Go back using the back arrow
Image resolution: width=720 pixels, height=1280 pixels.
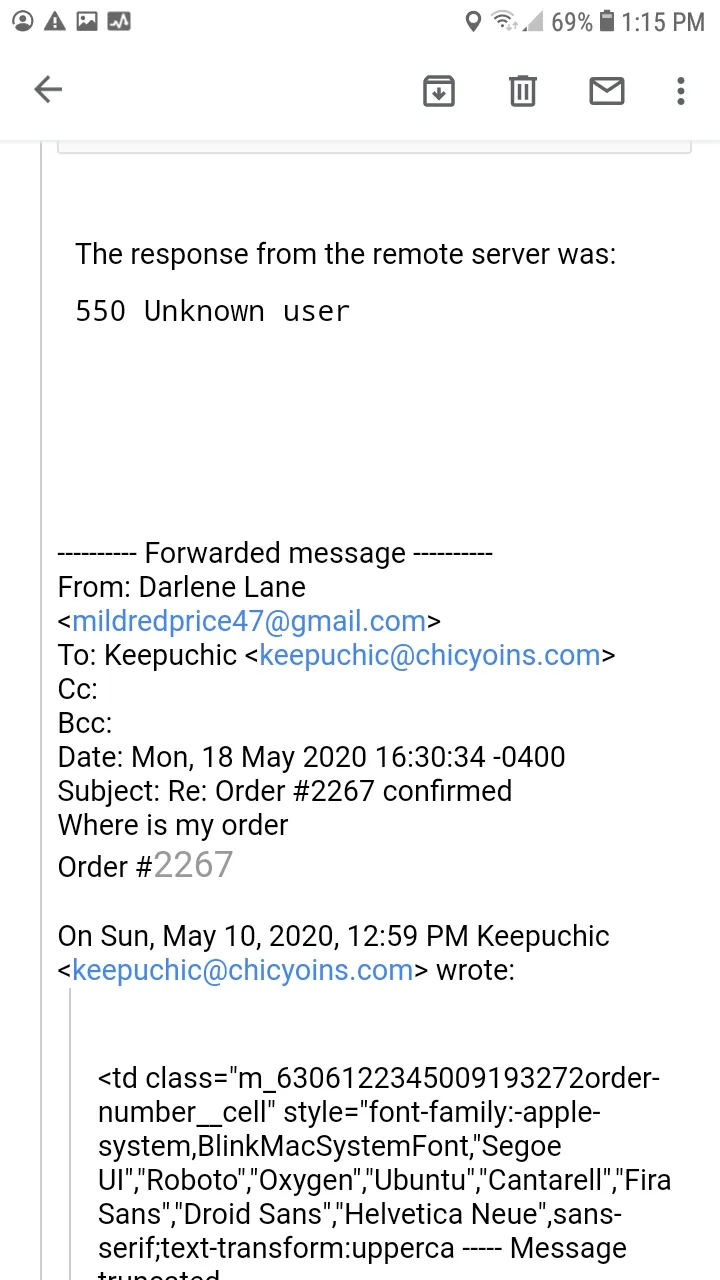[x=48, y=90]
